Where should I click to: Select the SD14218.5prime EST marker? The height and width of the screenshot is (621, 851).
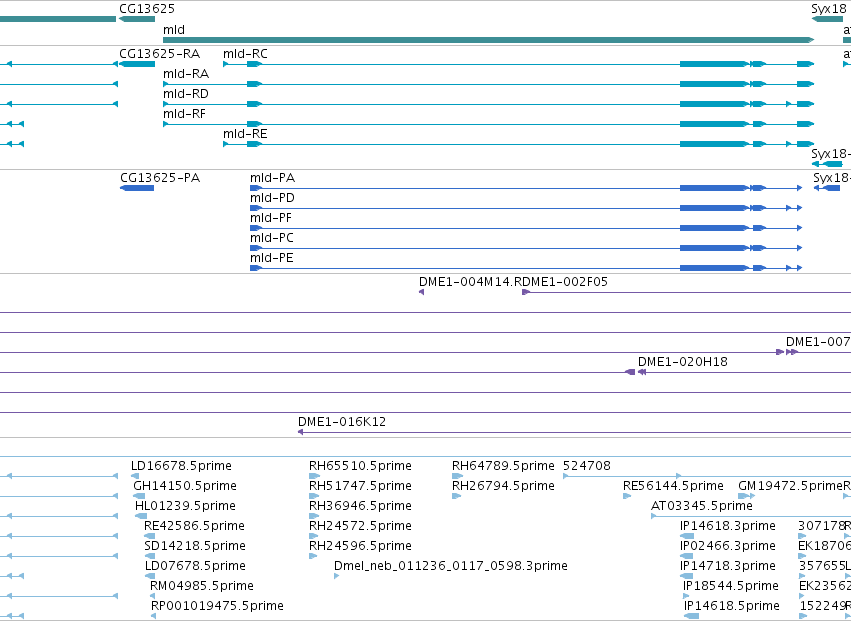pos(150,556)
